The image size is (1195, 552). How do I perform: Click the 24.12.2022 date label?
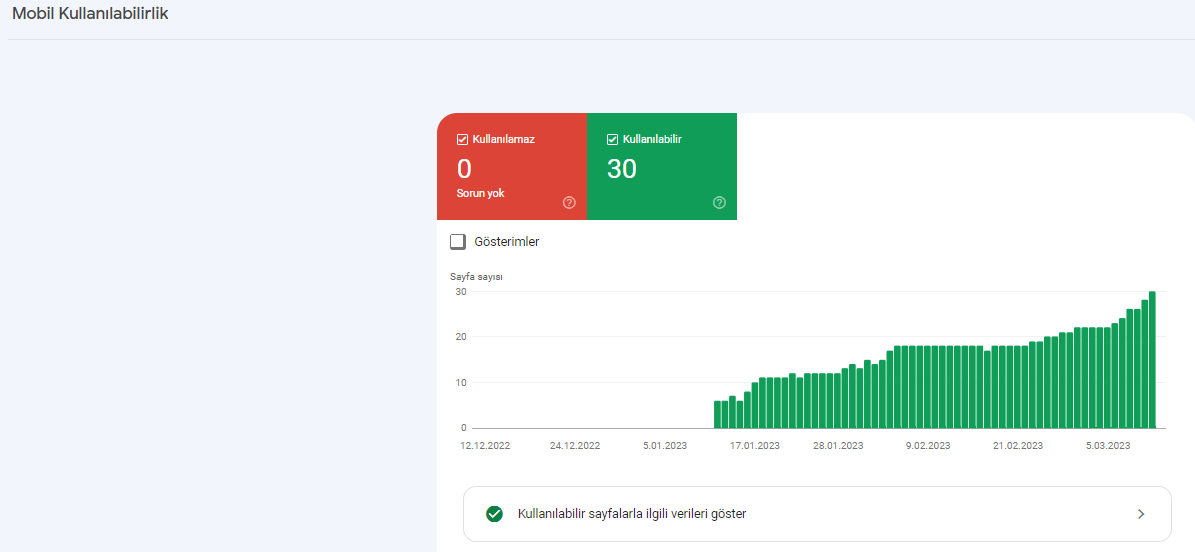575,446
